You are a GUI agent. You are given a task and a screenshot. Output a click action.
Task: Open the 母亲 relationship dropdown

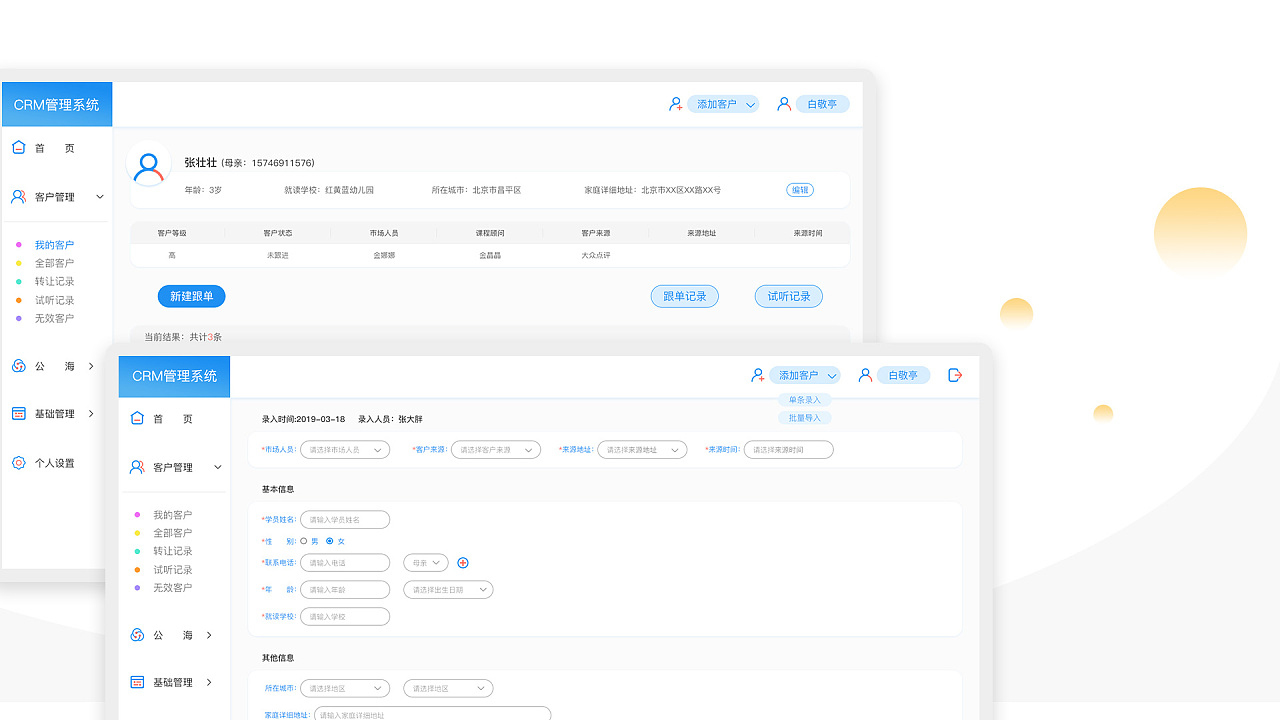(x=426, y=563)
